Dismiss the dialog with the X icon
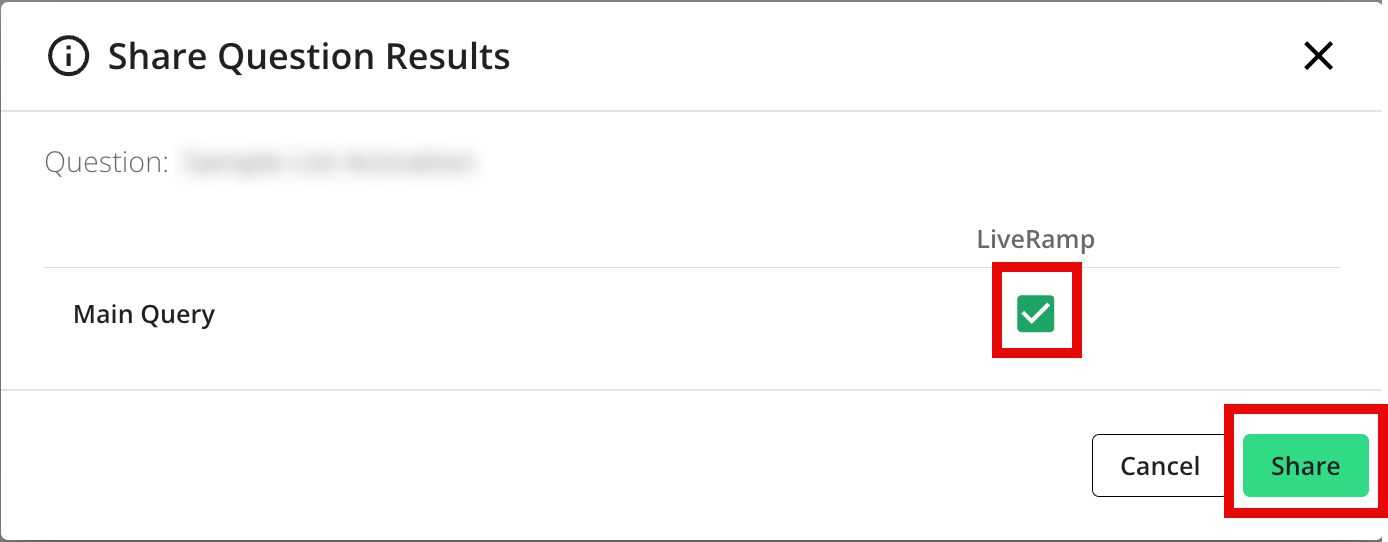This screenshot has height=542, width=1388. click(x=1318, y=57)
